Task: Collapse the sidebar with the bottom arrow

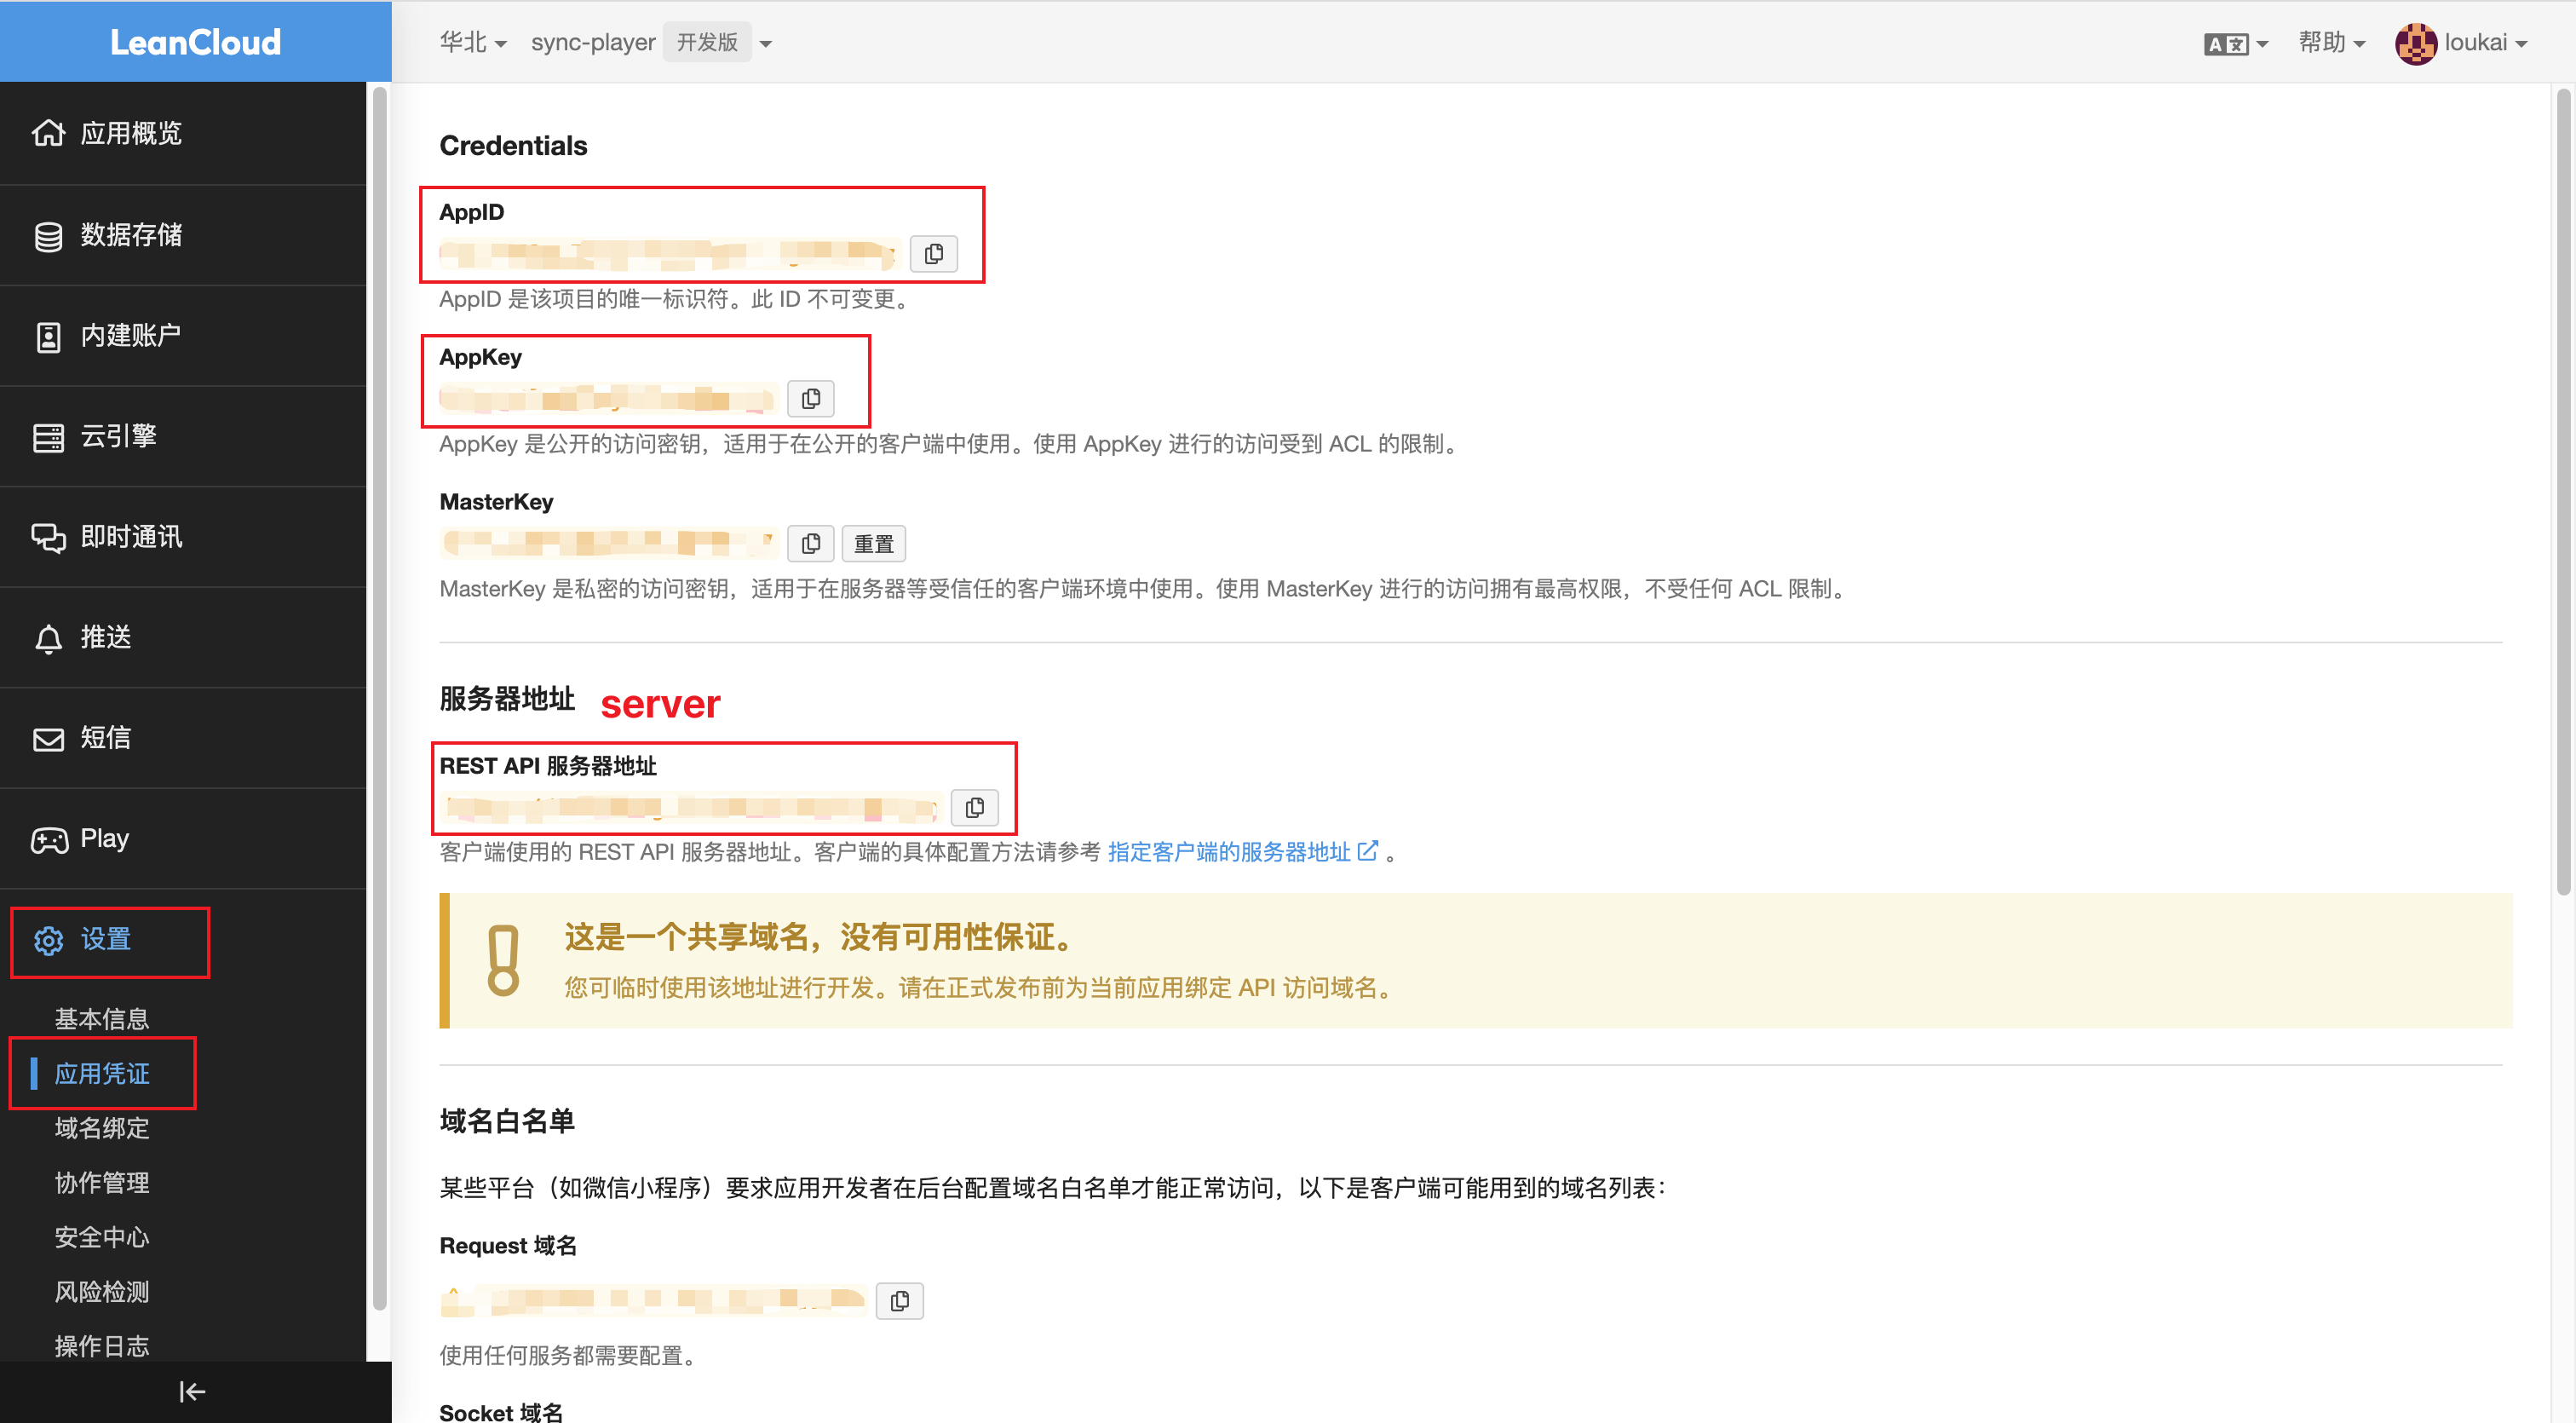Action: click(191, 1391)
